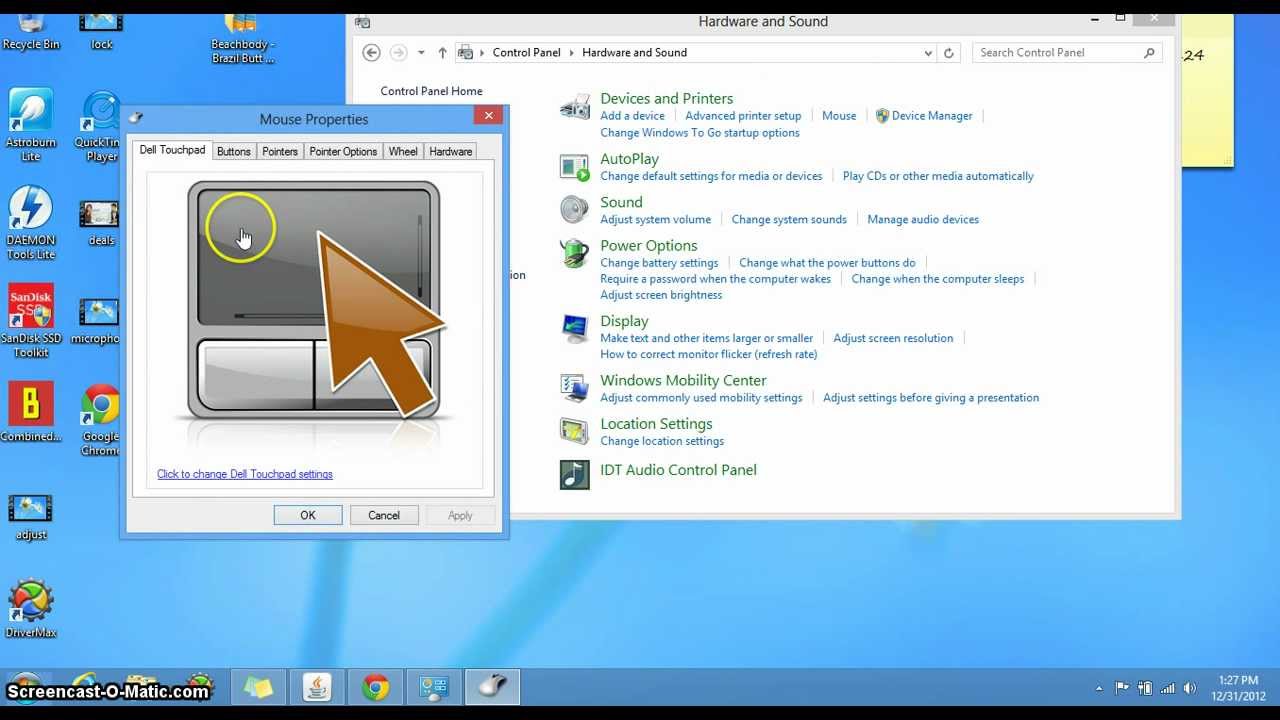Switch to the Hardware tab
Screen dimensions: 1280x720
tap(451, 151)
